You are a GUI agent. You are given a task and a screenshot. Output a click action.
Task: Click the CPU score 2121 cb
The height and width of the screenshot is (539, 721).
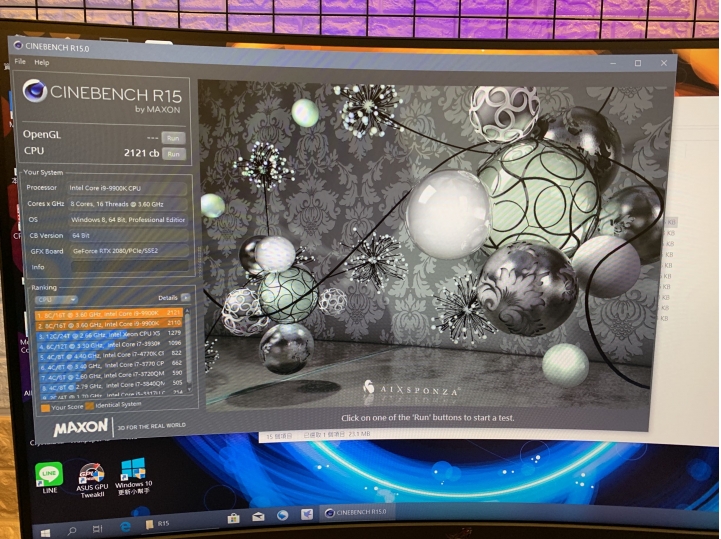point(141,153)
